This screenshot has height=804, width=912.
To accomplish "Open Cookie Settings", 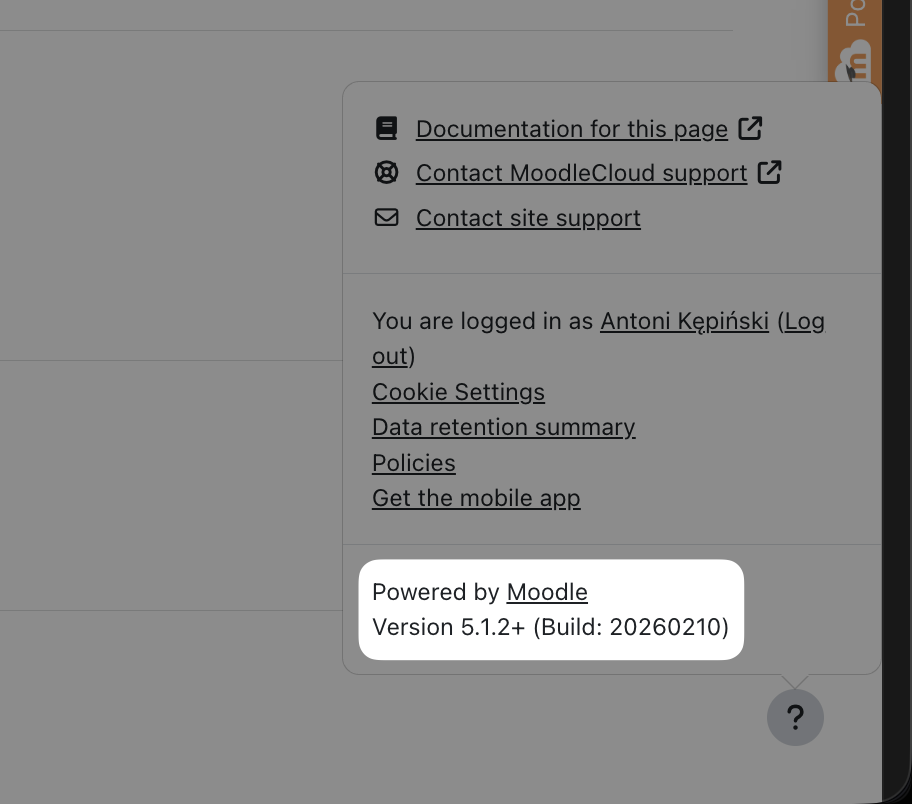I will coord(458,392).
